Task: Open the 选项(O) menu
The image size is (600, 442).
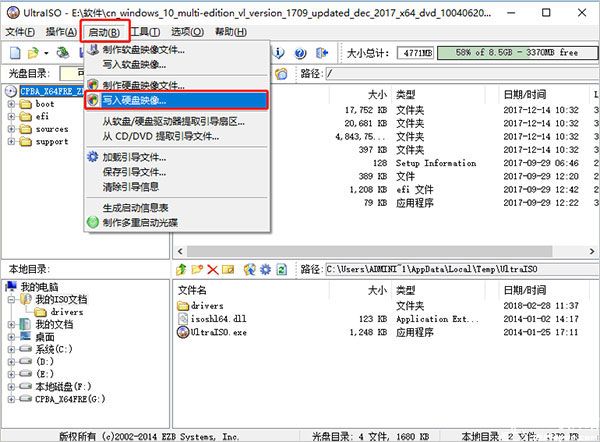Action: pyautogui.click(x=188, y=32)
